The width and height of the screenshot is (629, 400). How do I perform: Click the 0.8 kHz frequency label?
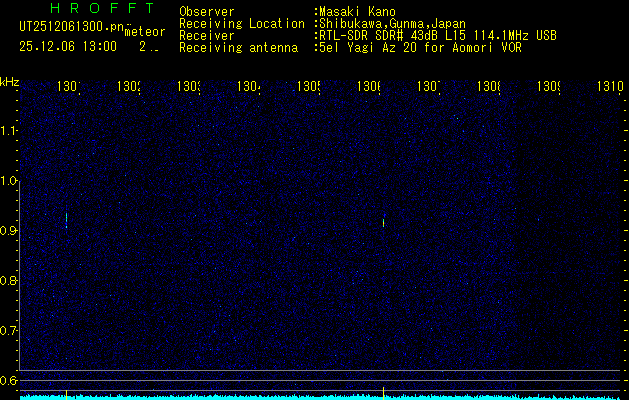click(x=8, y=280)
